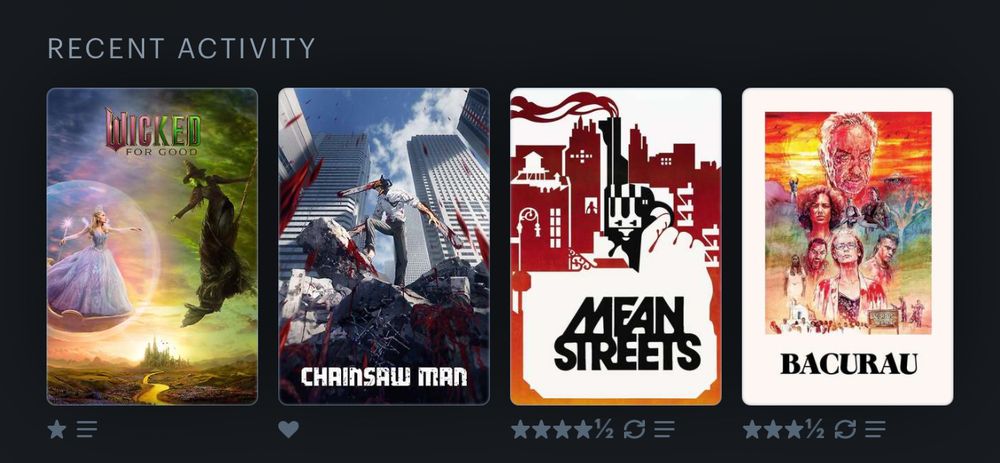Click the Mean Streets title text on poster
1000x463 pixels.
[627, 334]
